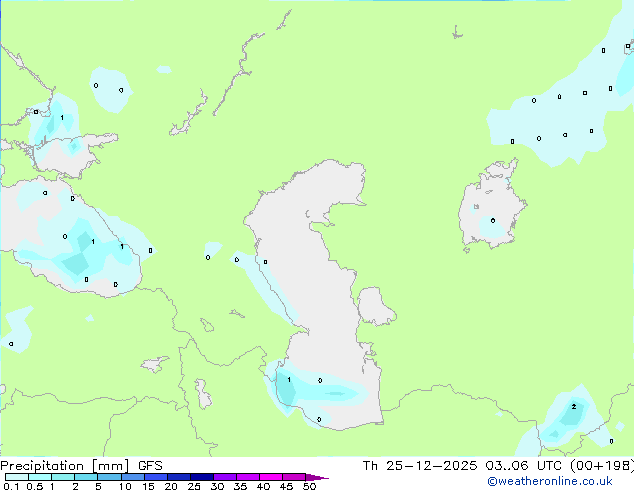Click the 30 mm violet legend box
The height and width of the screenshot is (490, 634).
(x=224, y=477)
